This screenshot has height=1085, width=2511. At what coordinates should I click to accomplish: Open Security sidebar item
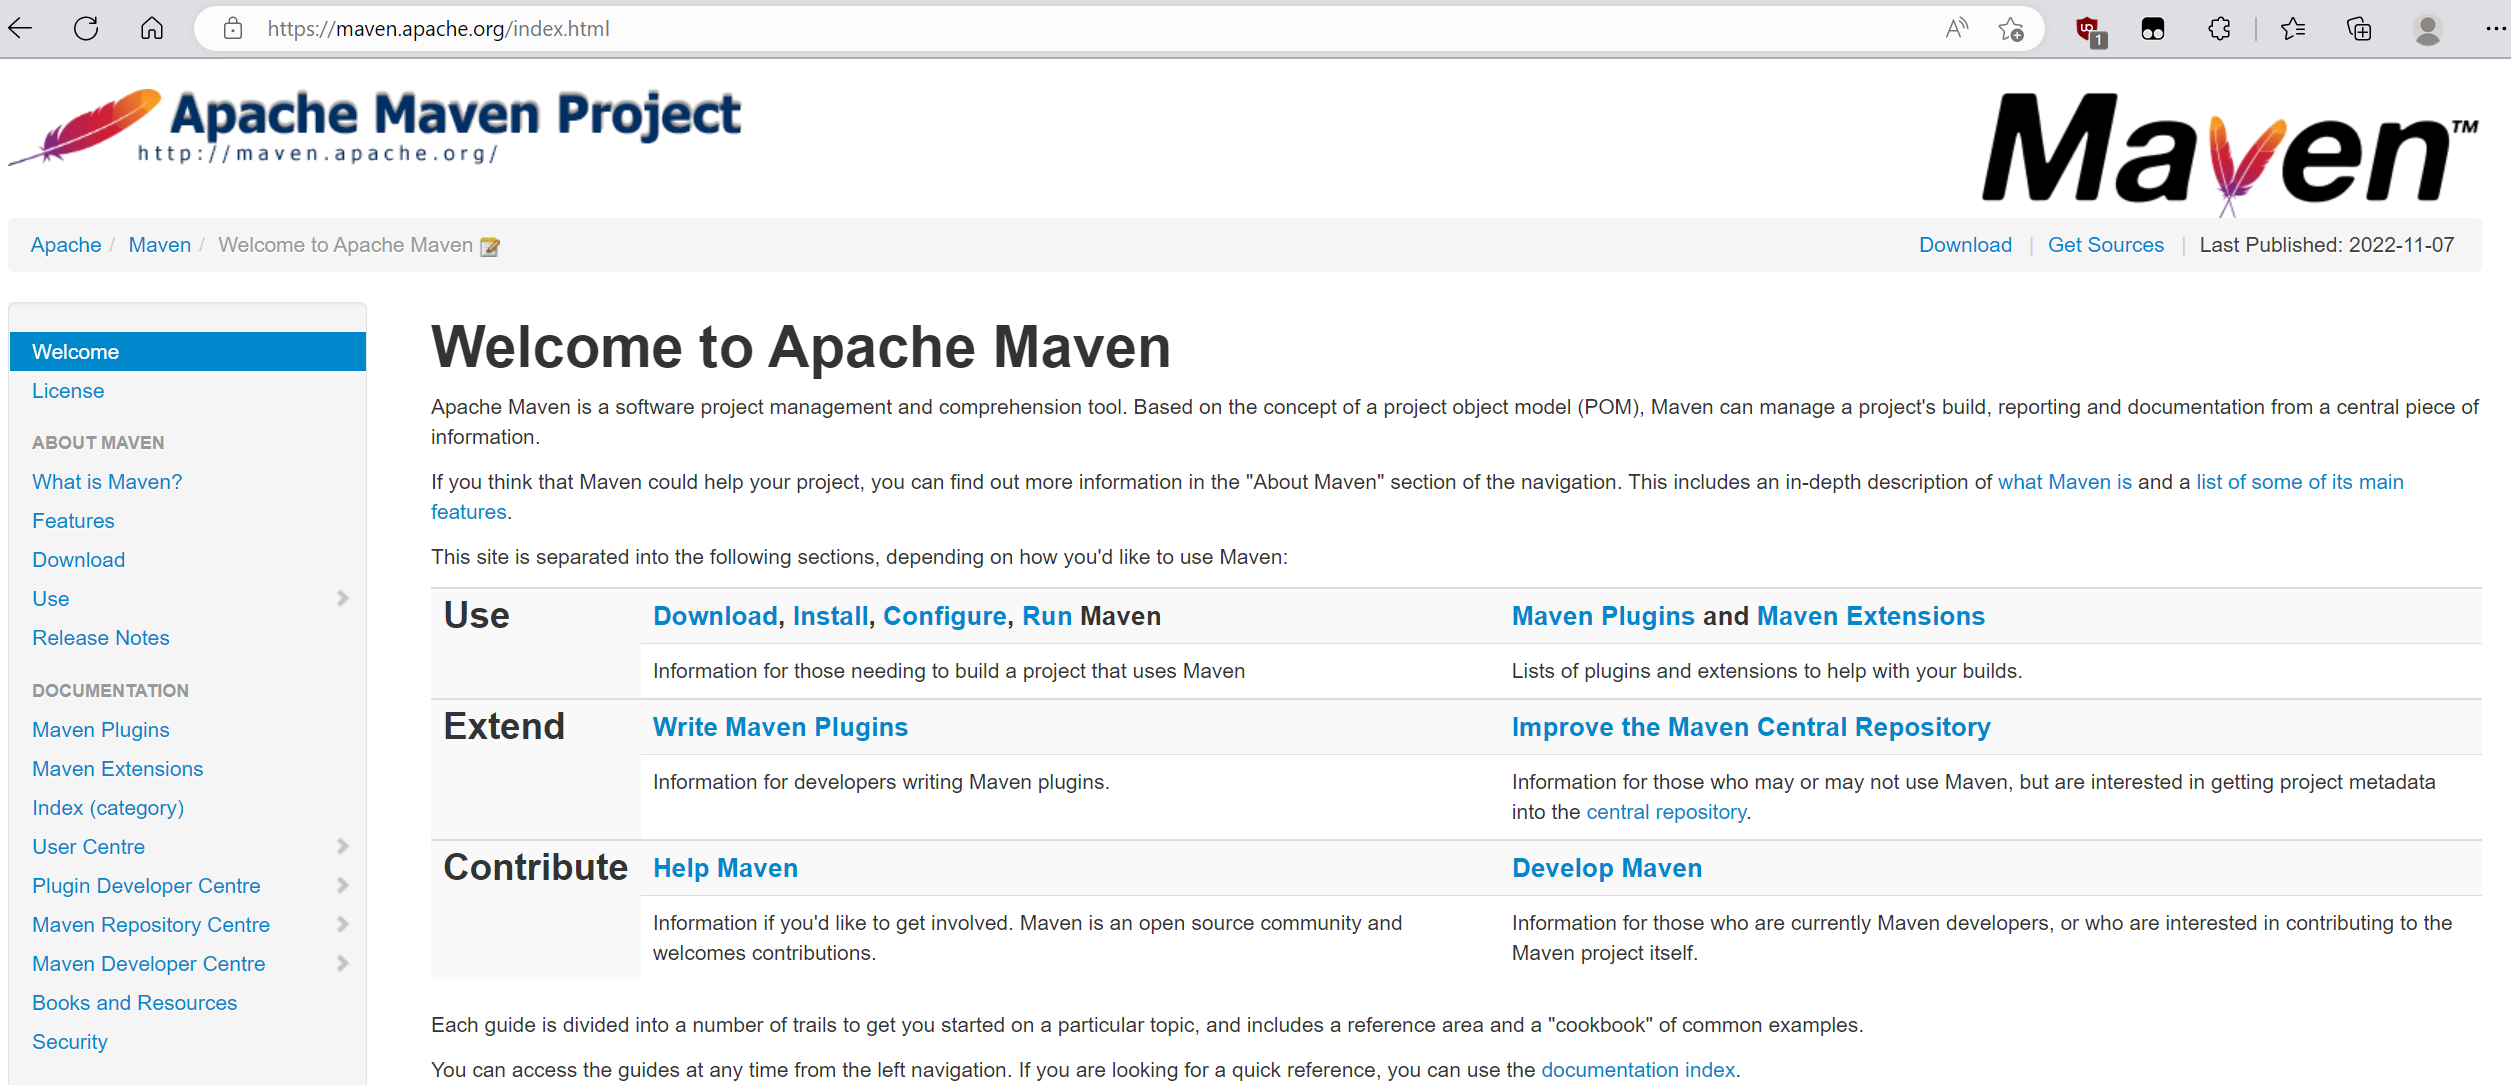click(70, 1042)
